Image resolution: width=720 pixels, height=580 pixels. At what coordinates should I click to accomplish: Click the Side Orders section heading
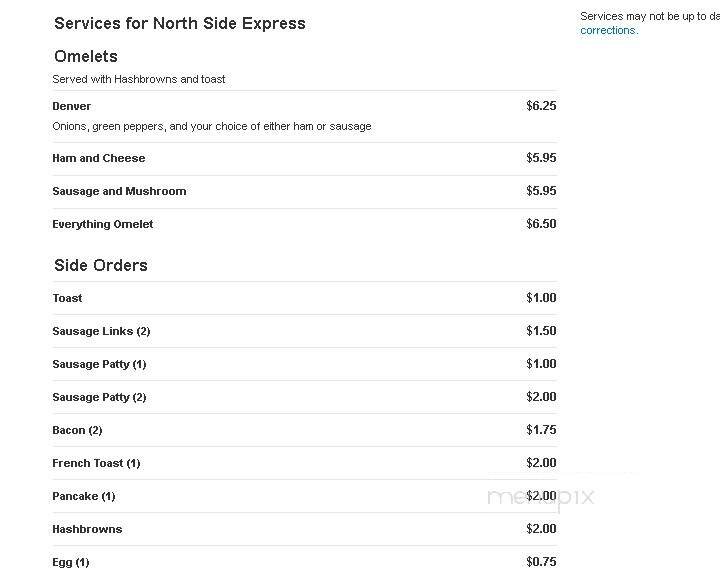point(101,265)
